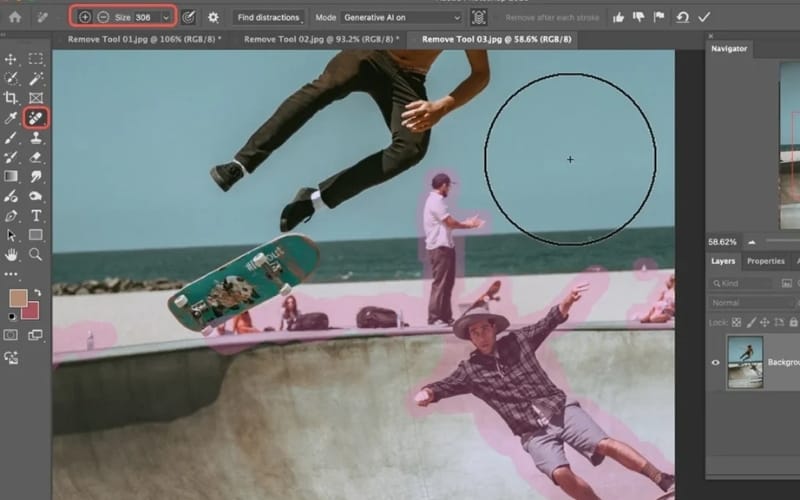Image resolution: width=800 pixels, height=500 pixels.
Task: Open the Edit Toolbar three-dots menu
Action: tap(11, 274)
